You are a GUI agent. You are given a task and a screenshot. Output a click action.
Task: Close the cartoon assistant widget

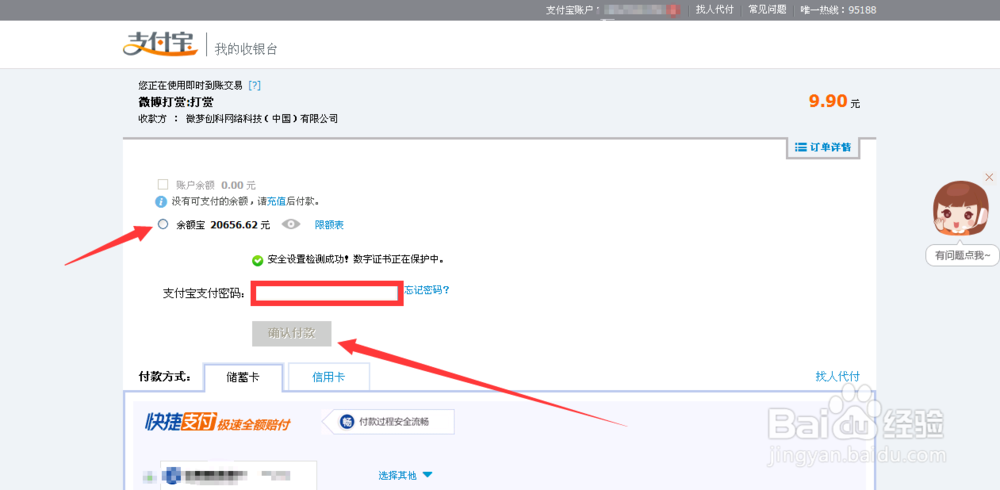tap(989, 177)
